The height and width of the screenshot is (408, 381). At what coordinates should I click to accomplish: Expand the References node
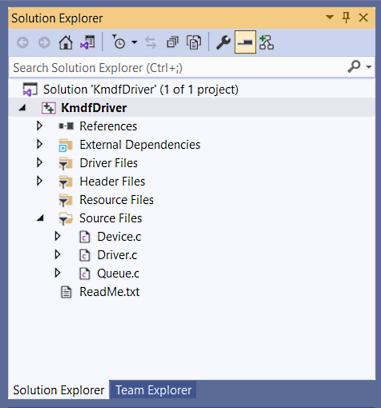point(39,126)
